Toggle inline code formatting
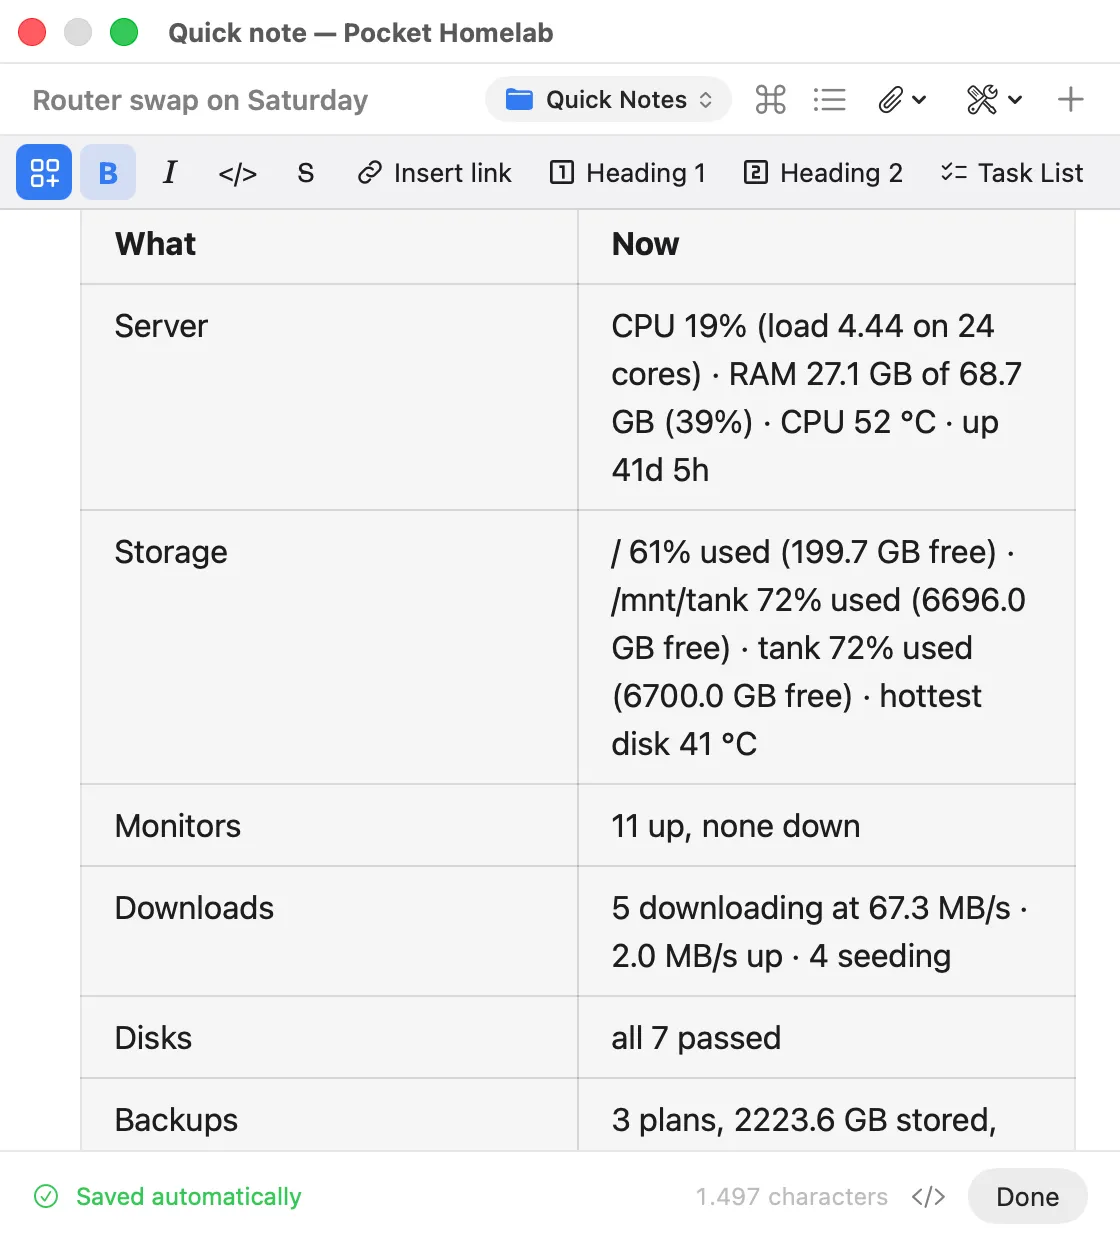The width and height of the screenshot is (1120, 1240). 238,173
